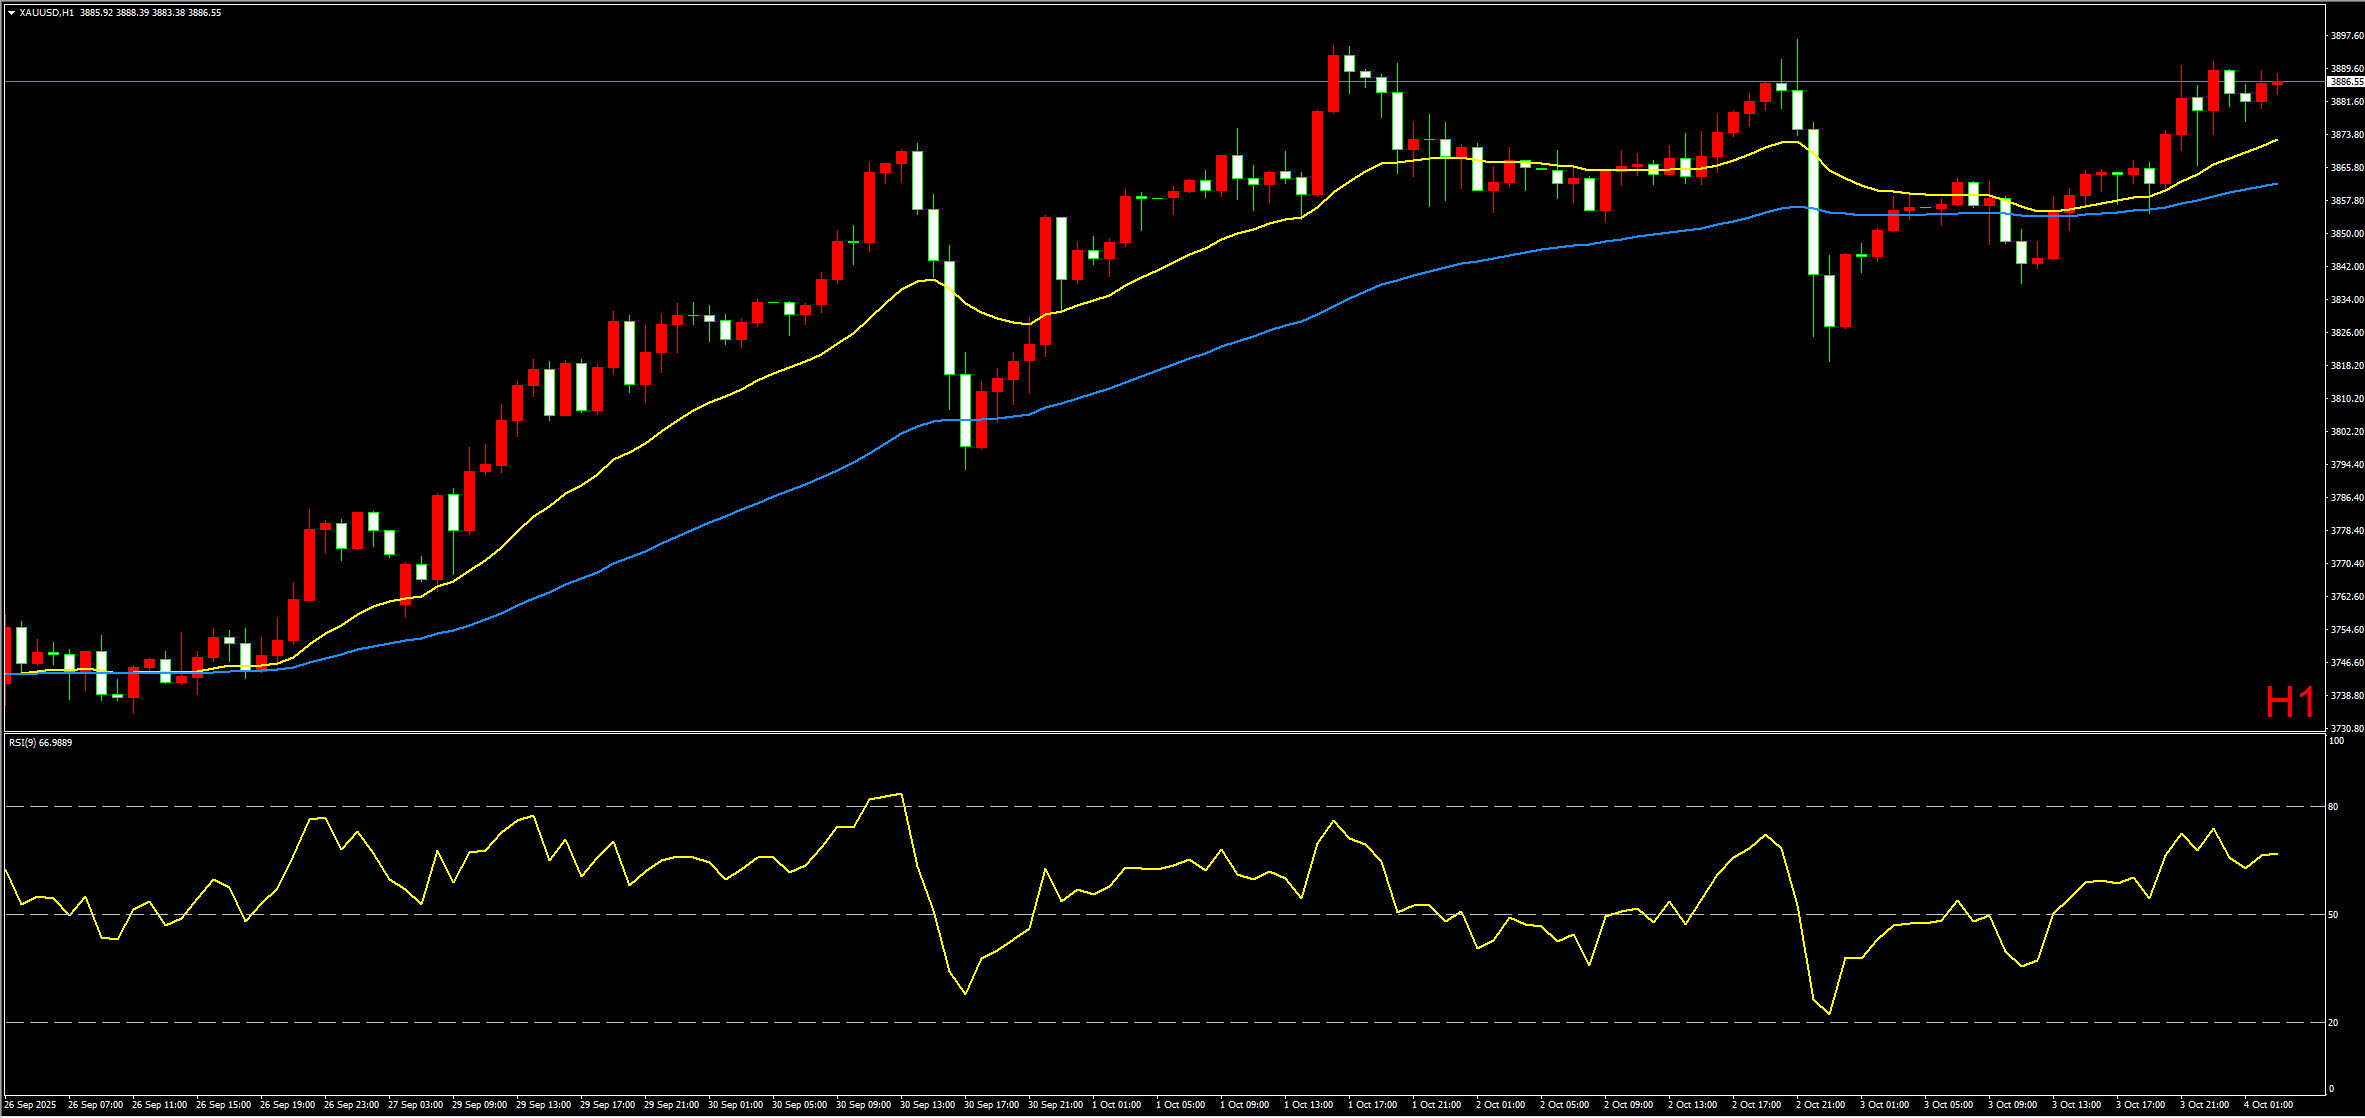Viewport: 2365px width, 1118px height.
Task: Click the 2 Oct 21:00 time label
Action: [x=1820, y=1105]
